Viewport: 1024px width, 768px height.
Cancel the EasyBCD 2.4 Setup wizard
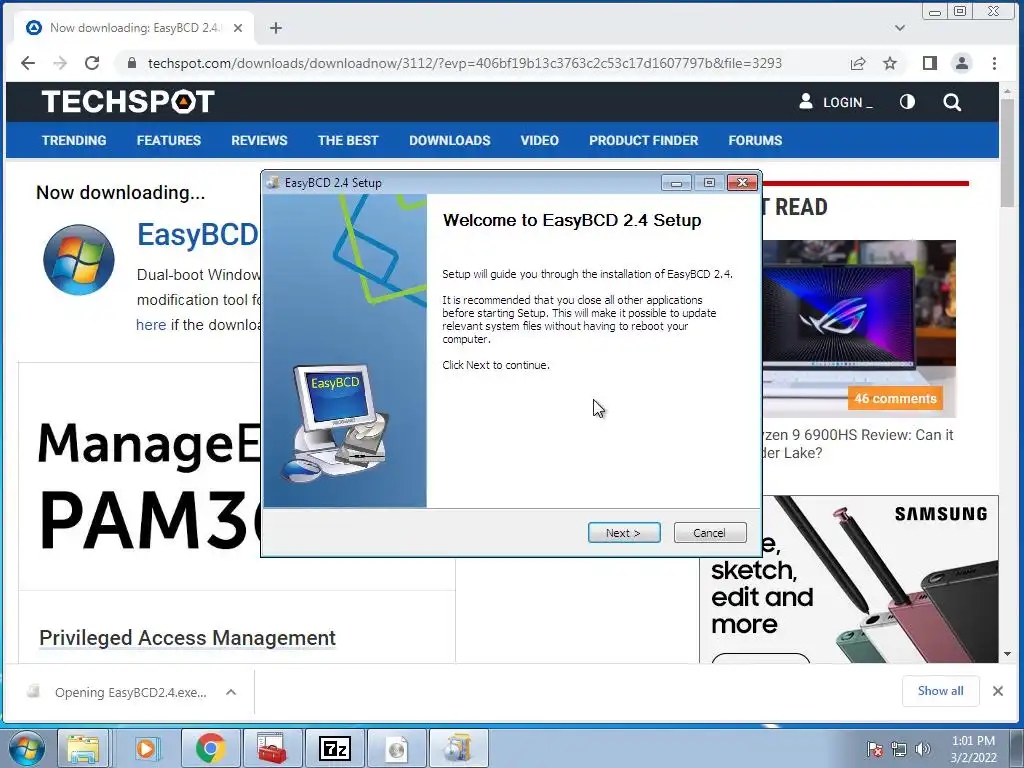point(709,533)
